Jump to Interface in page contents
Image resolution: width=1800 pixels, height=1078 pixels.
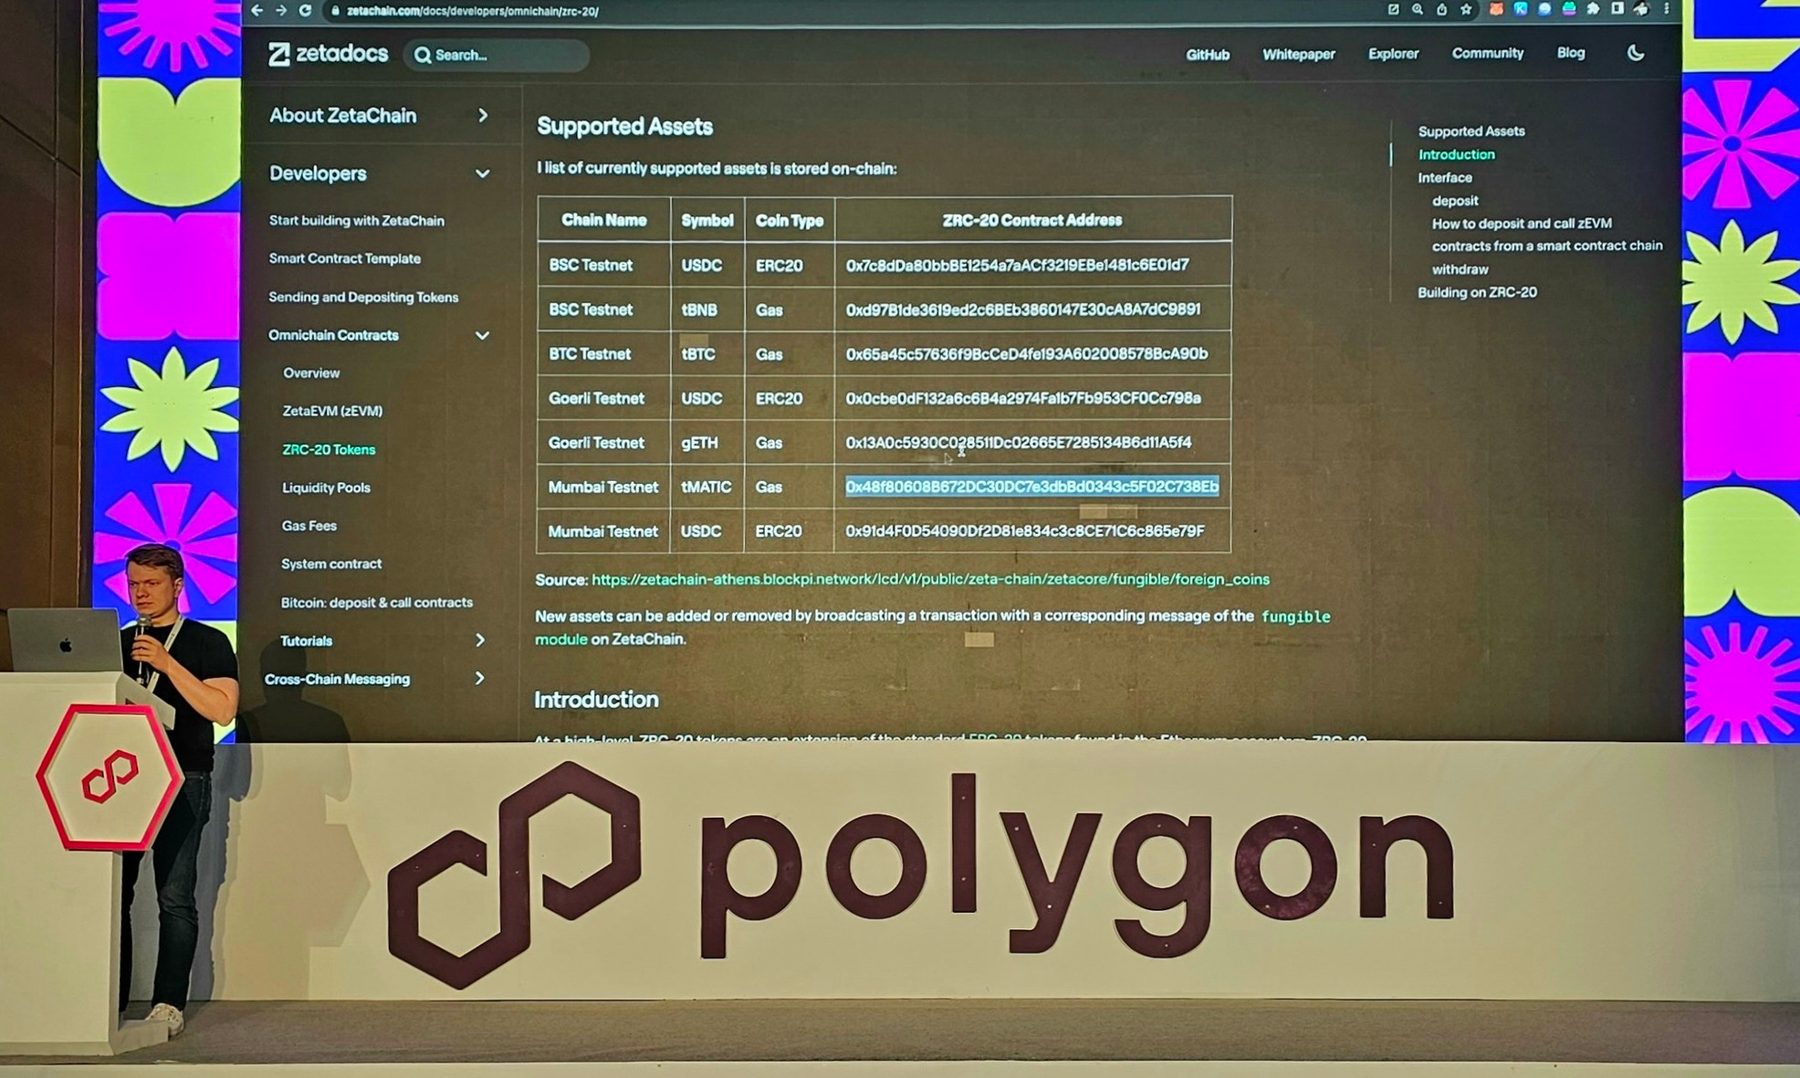[1444, 178]
